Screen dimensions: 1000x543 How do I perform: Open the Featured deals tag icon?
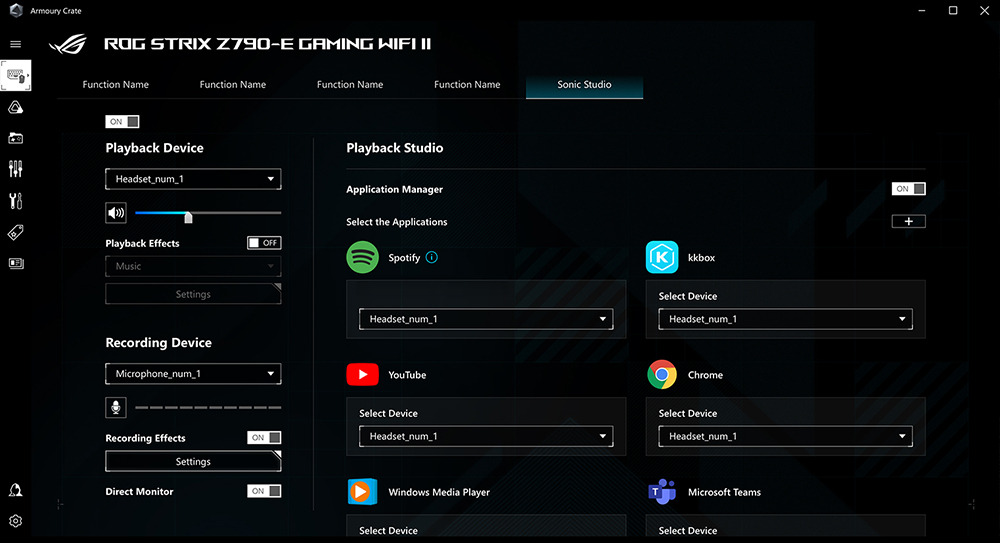pos(15,232)
